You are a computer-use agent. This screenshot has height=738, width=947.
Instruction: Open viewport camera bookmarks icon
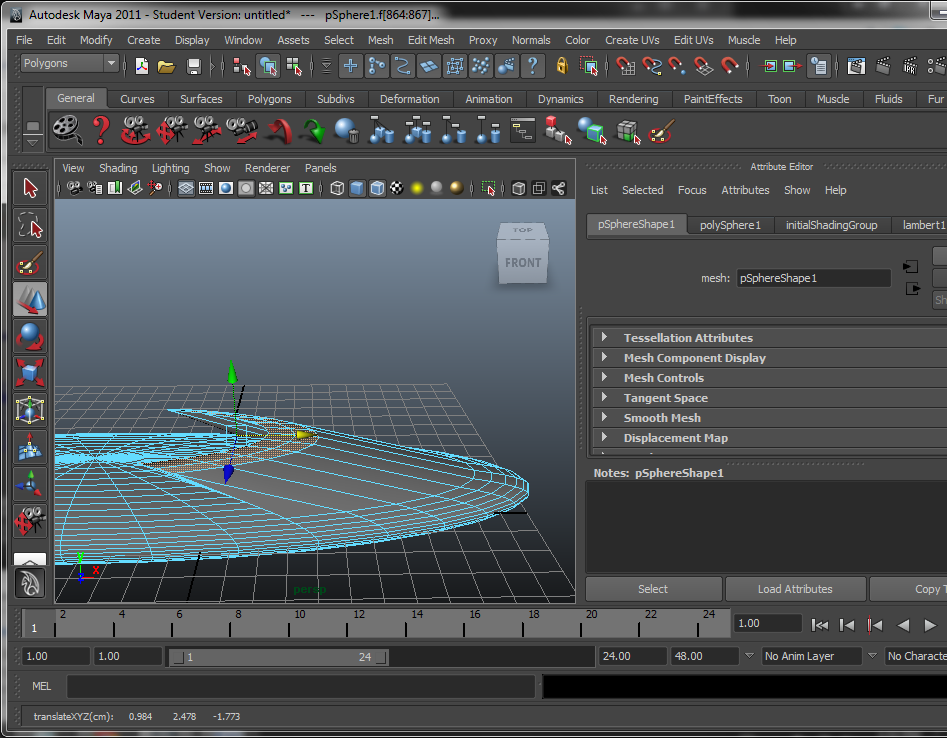[x=115, y=188]
